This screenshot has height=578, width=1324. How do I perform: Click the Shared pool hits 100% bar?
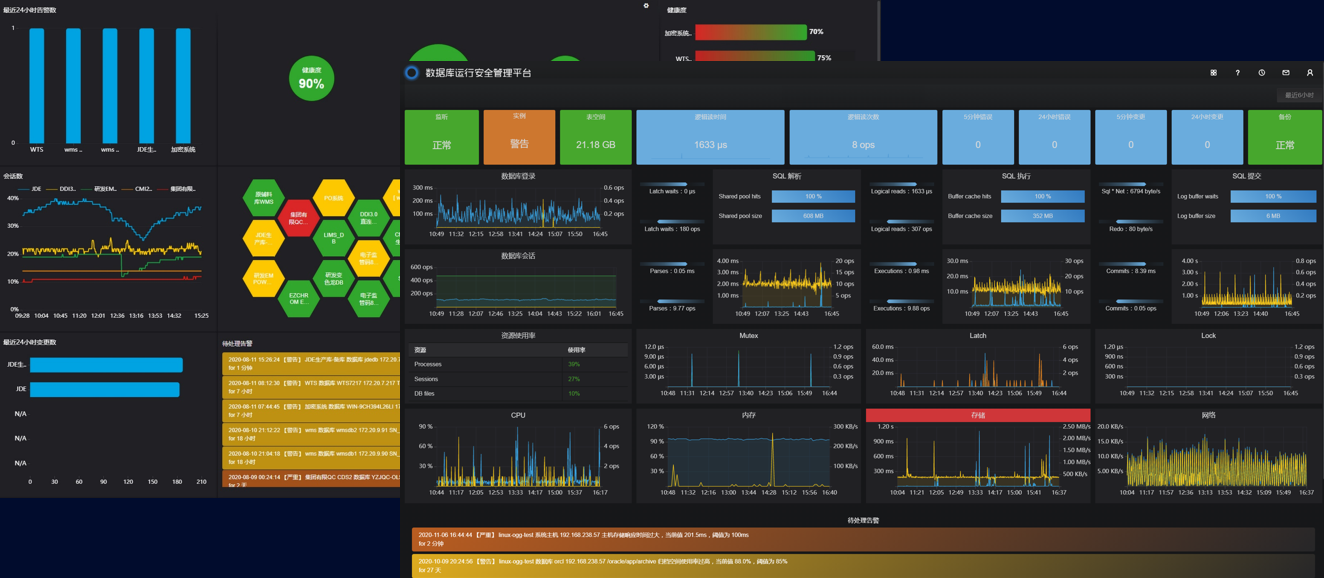click(813, 197)
